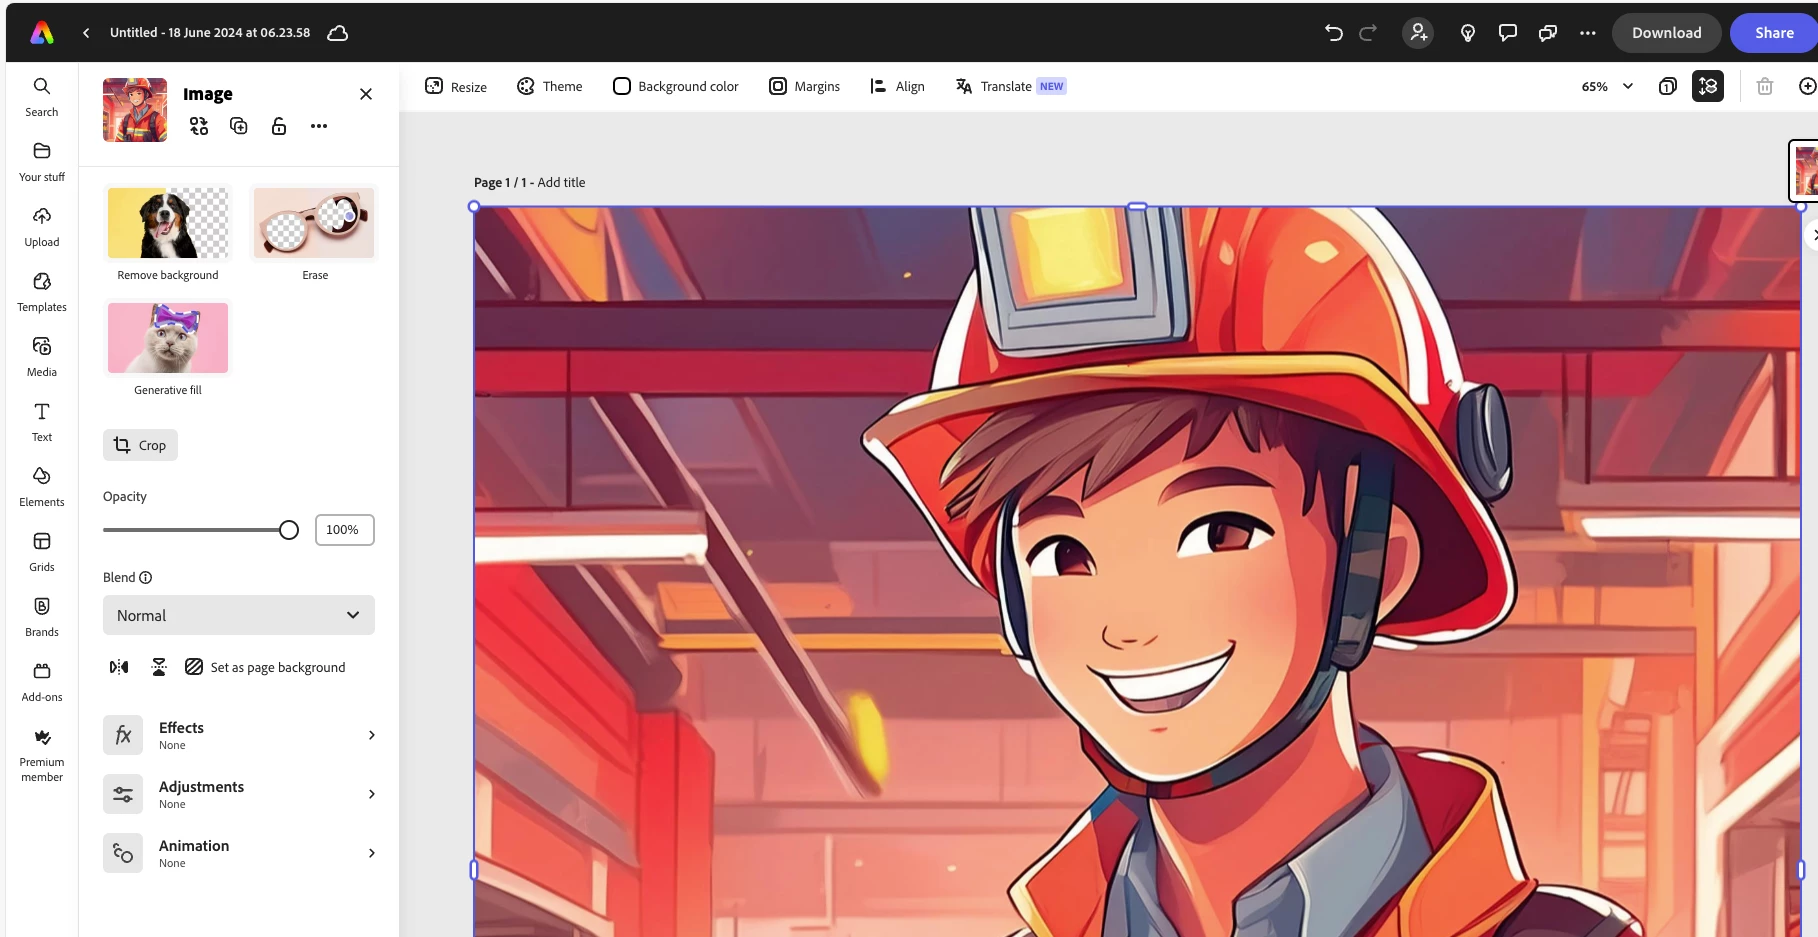The image size is (1818, 937).
Task: Open the 65% zoom dropdown
Action: pyautogui.click(x=1607, y=86)
